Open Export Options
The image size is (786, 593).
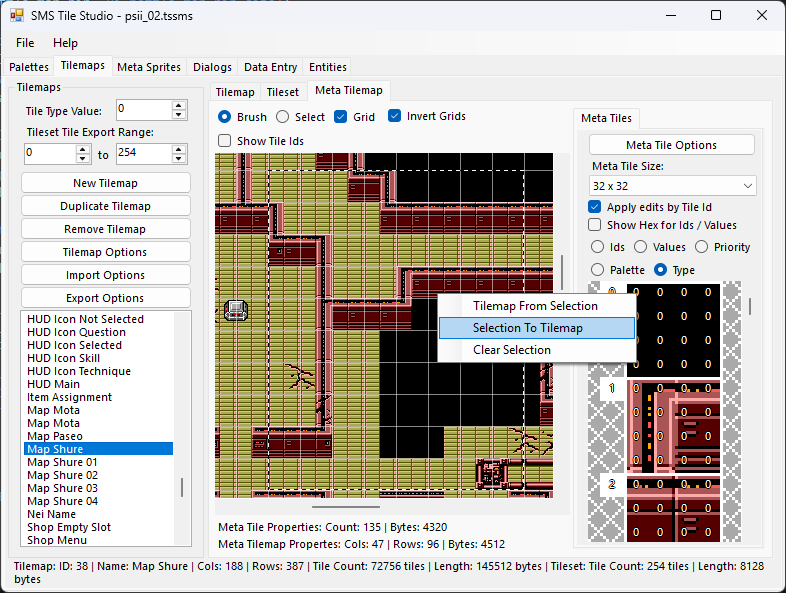(106, 298)
